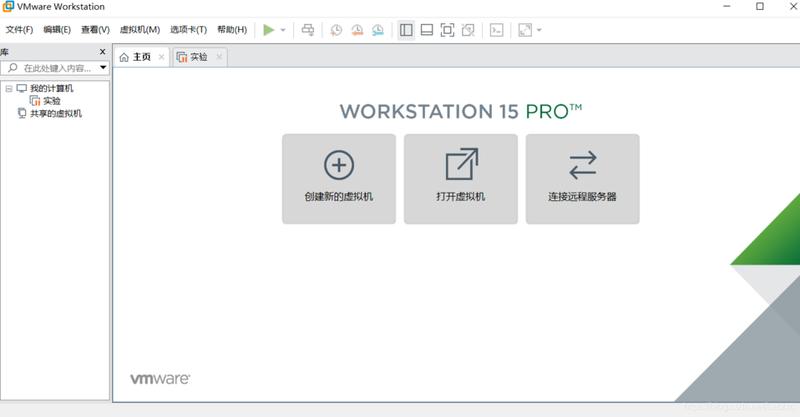
Task: Click the vmware logo at the bottom
Action: click(x=160, y=379)
